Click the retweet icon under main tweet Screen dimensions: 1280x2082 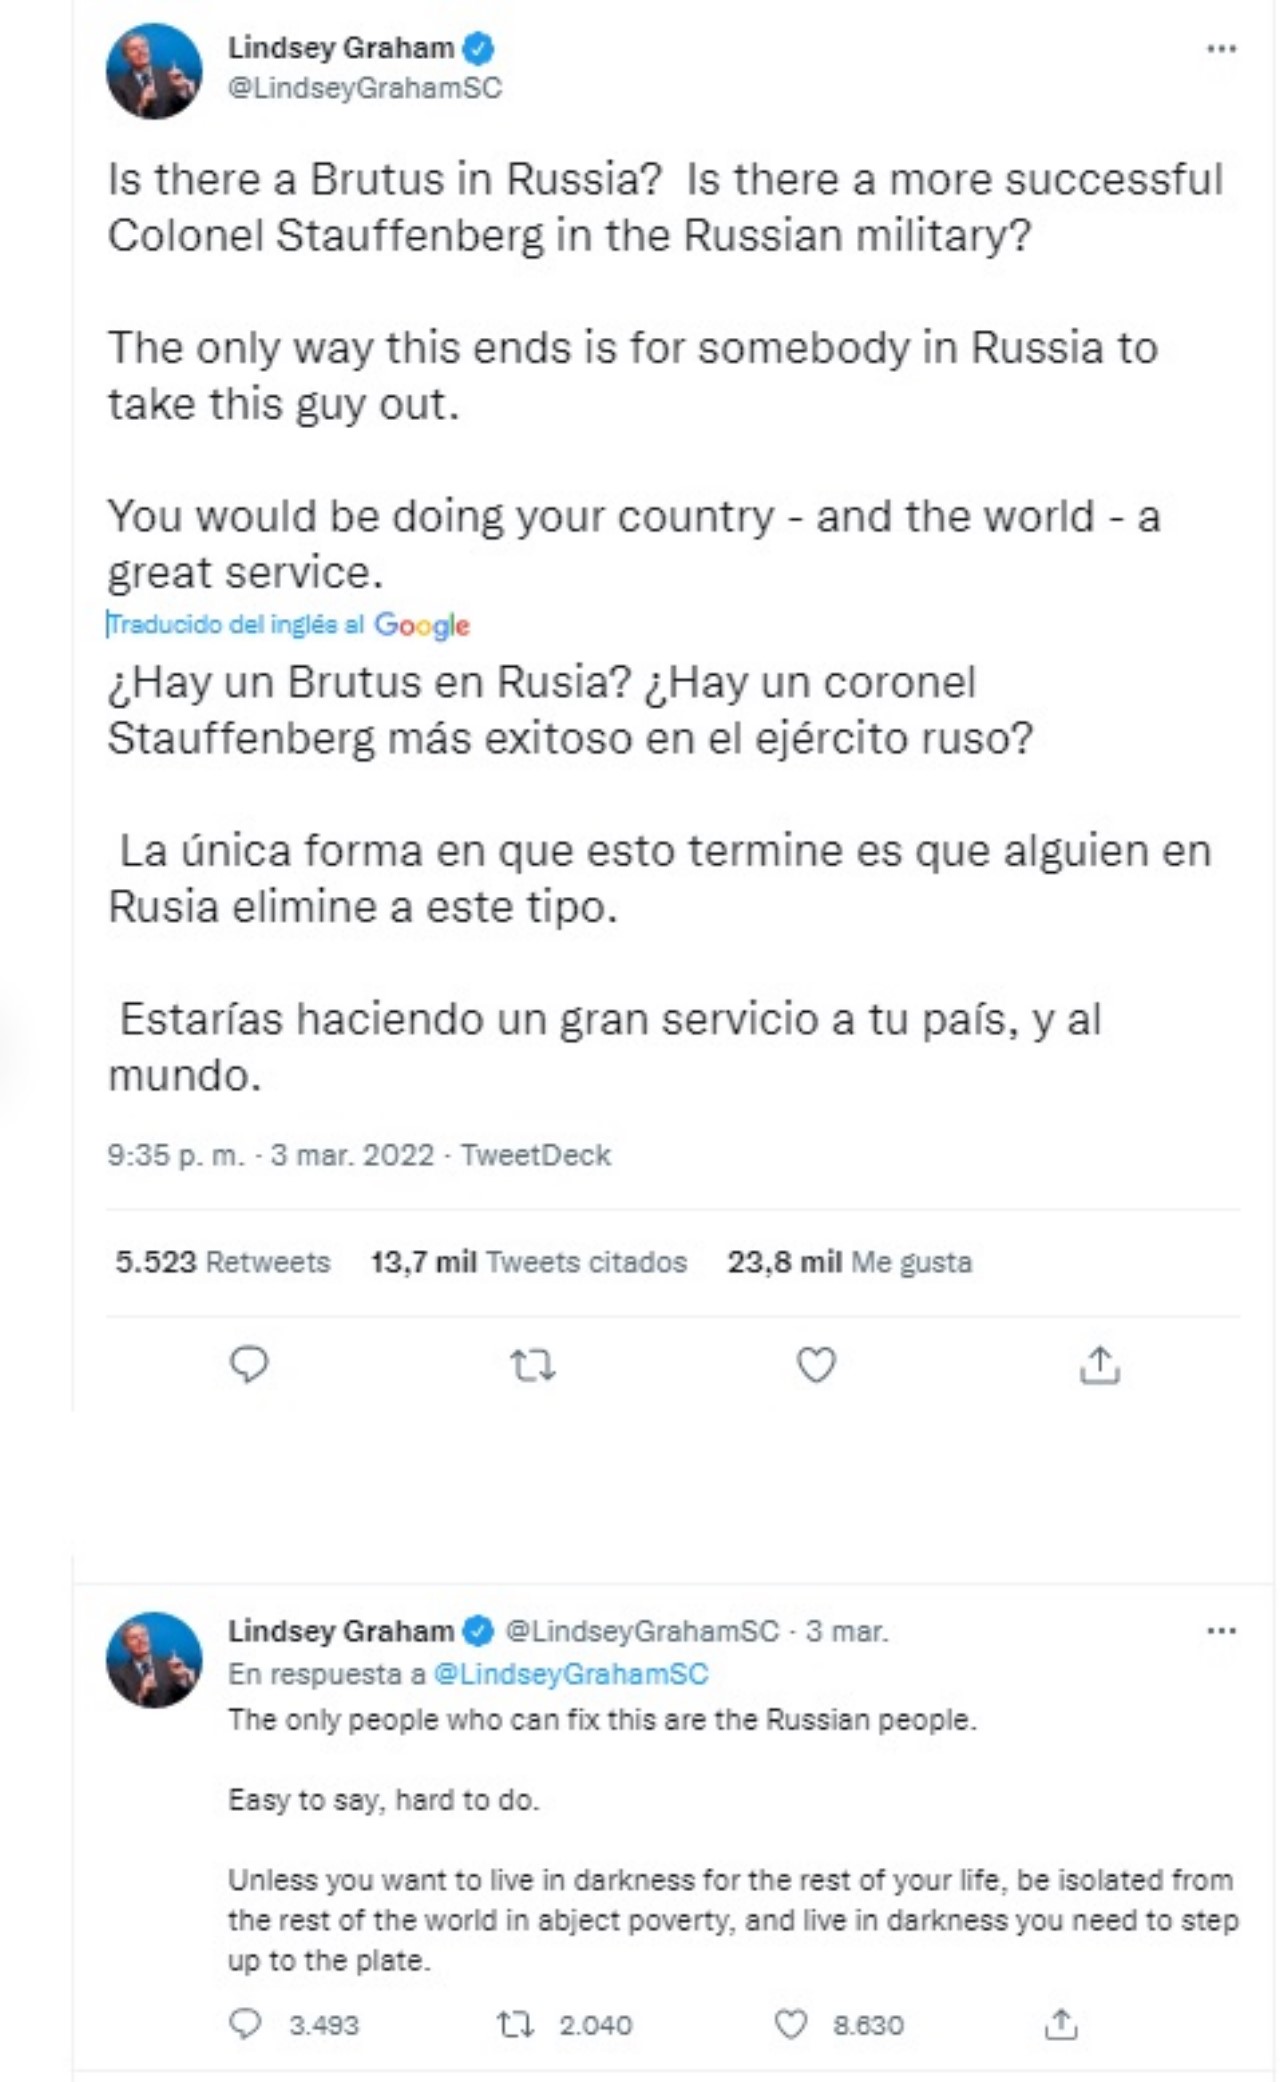click(533, 1365)
